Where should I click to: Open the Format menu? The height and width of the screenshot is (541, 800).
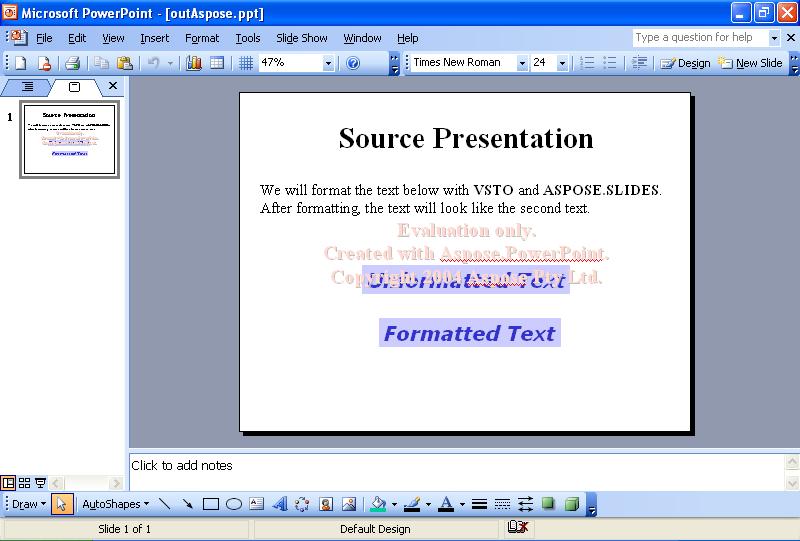pos(202,38)
